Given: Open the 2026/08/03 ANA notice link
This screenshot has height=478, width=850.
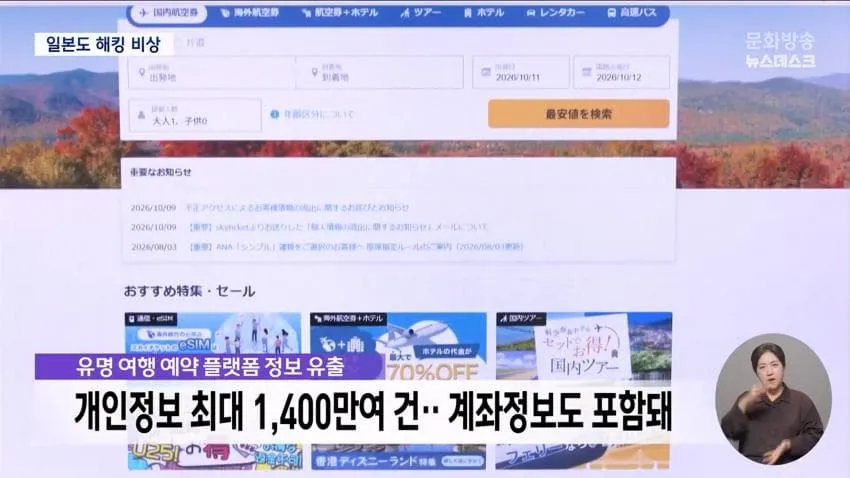Looking at the screenshot, I should [355, 247].
